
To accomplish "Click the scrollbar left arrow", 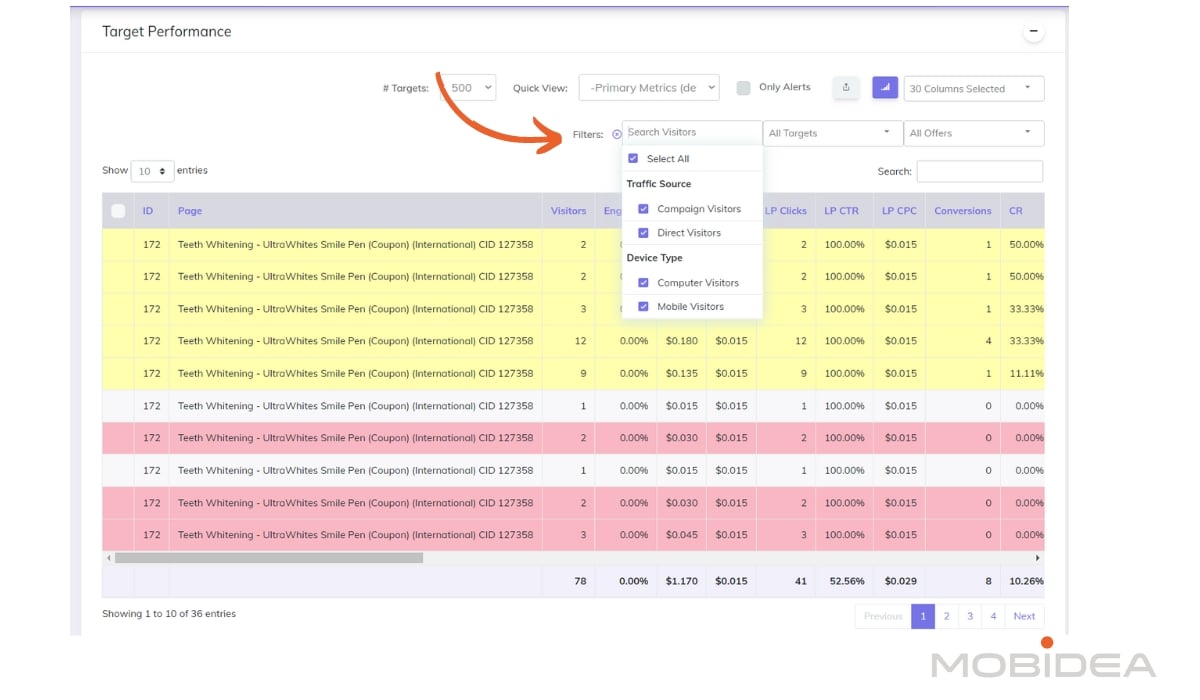I will [107, 558].
